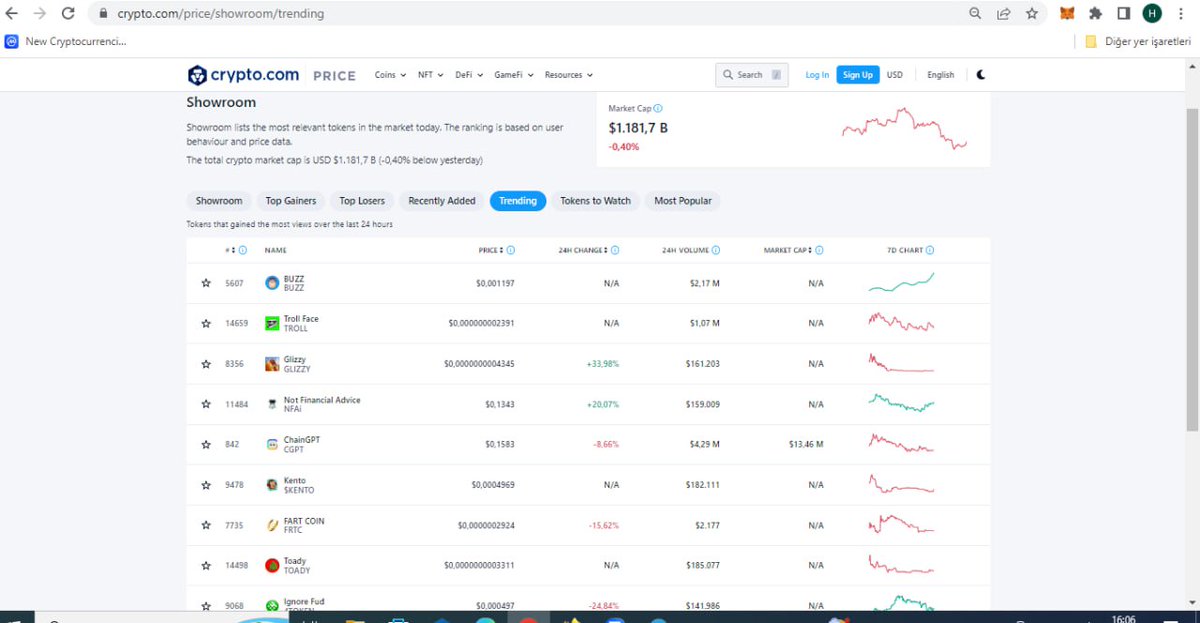Show info for Market Cap card
1200x623 pixels.
pyautogui.click(x=657, y=108)
